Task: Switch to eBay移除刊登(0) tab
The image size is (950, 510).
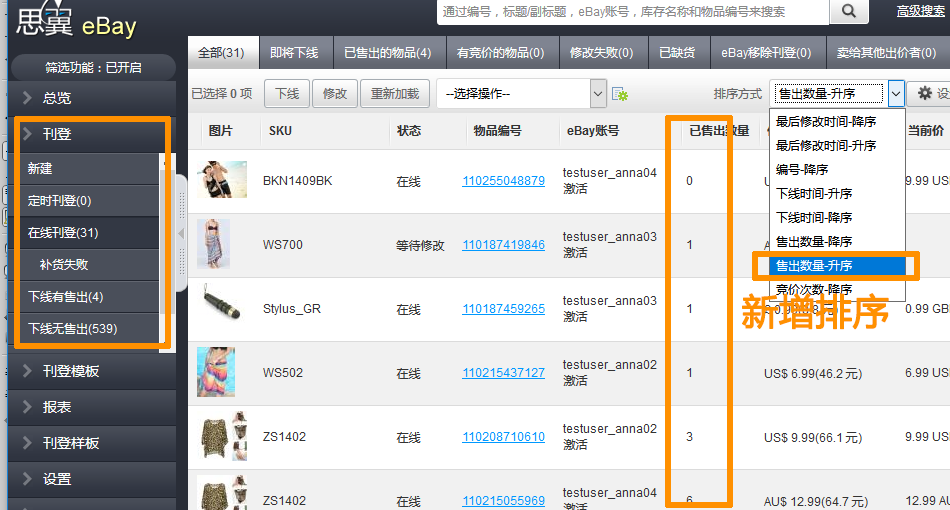Action: tap(766, 53)
